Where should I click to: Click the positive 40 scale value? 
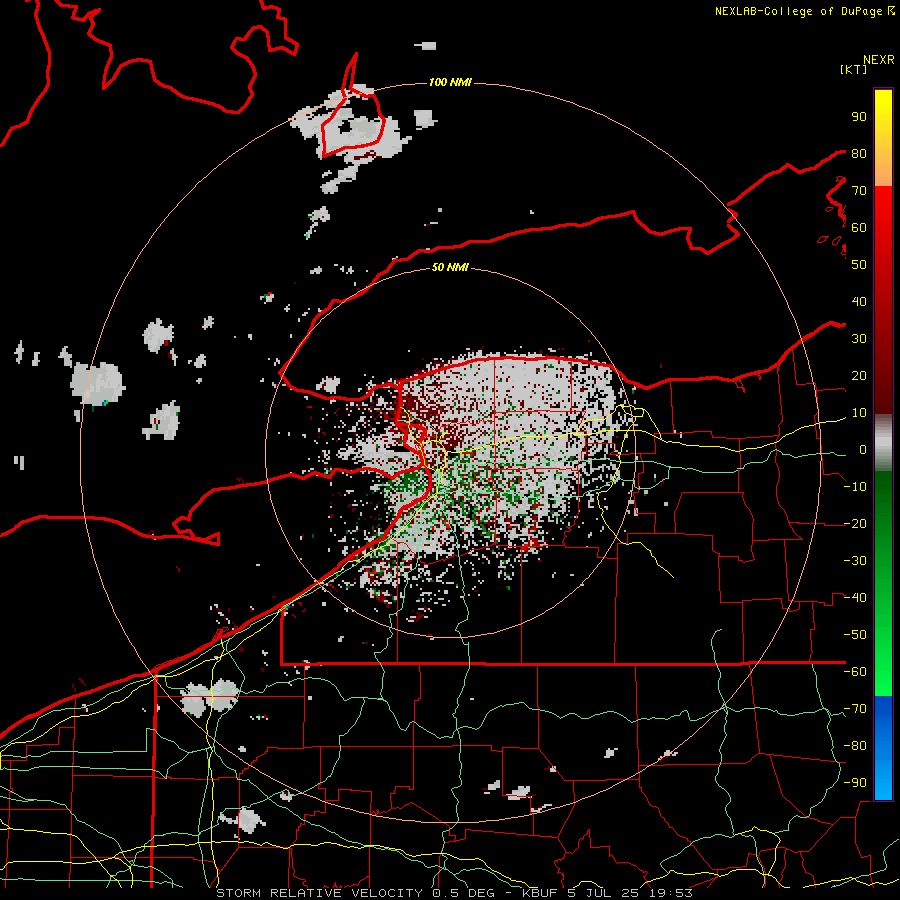pos(859,301)
